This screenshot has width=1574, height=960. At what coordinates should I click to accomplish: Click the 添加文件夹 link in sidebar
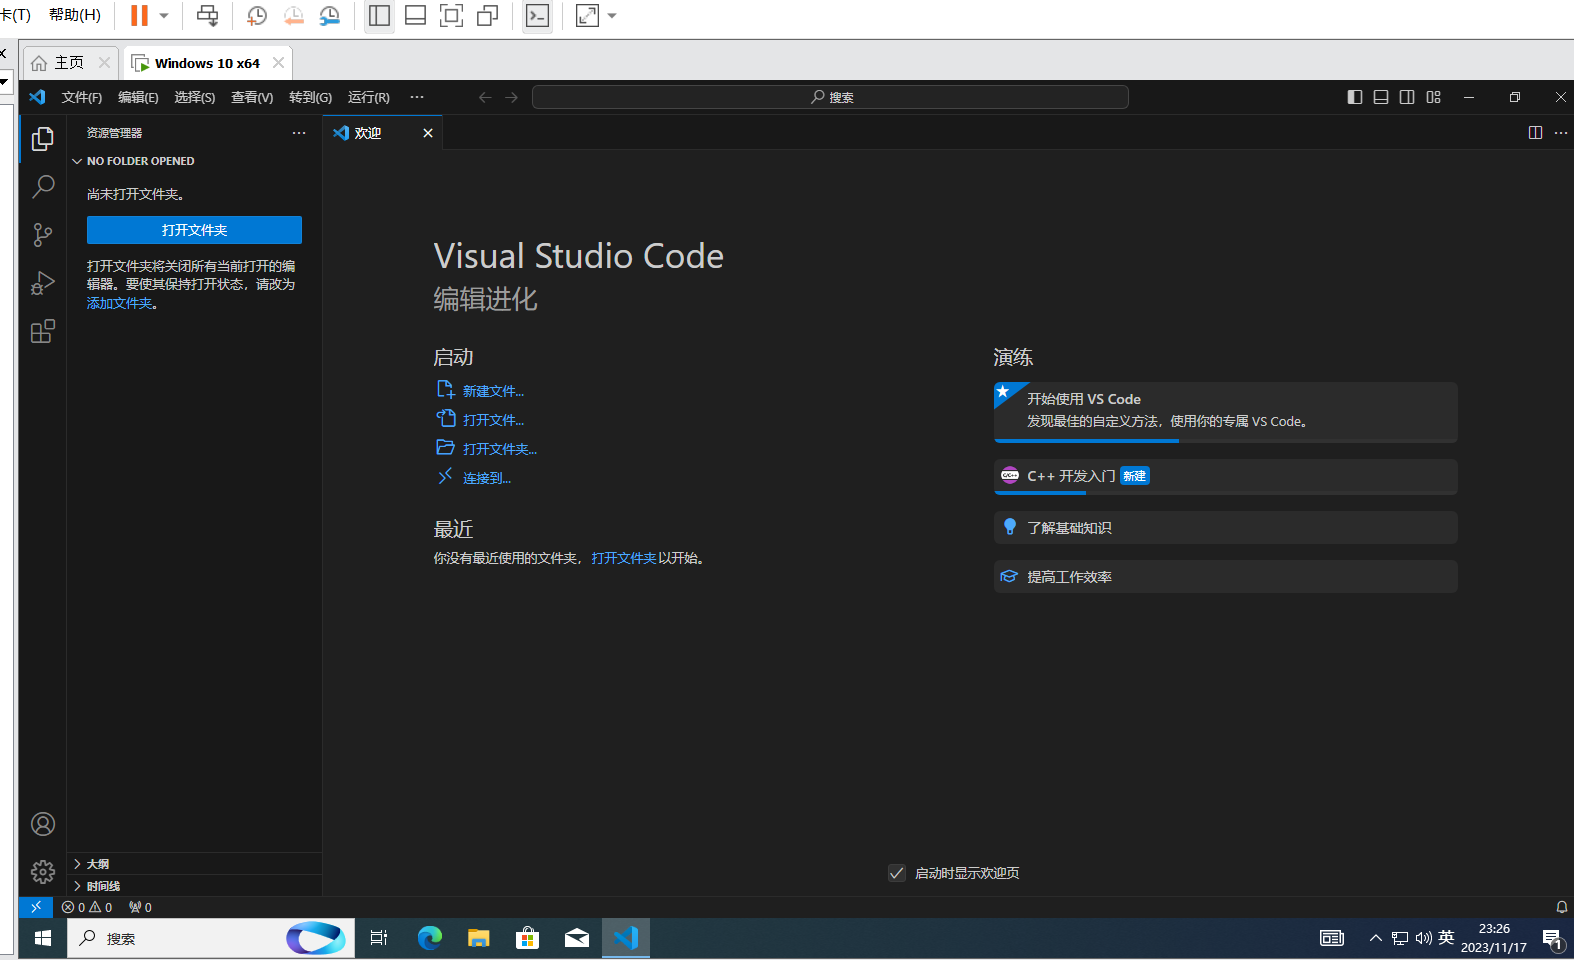(x=120, y=303)
